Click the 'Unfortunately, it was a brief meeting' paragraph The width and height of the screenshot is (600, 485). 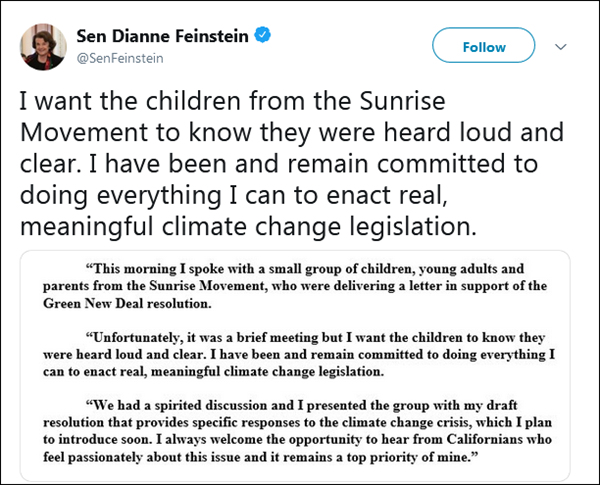click(x=310, y=354)
